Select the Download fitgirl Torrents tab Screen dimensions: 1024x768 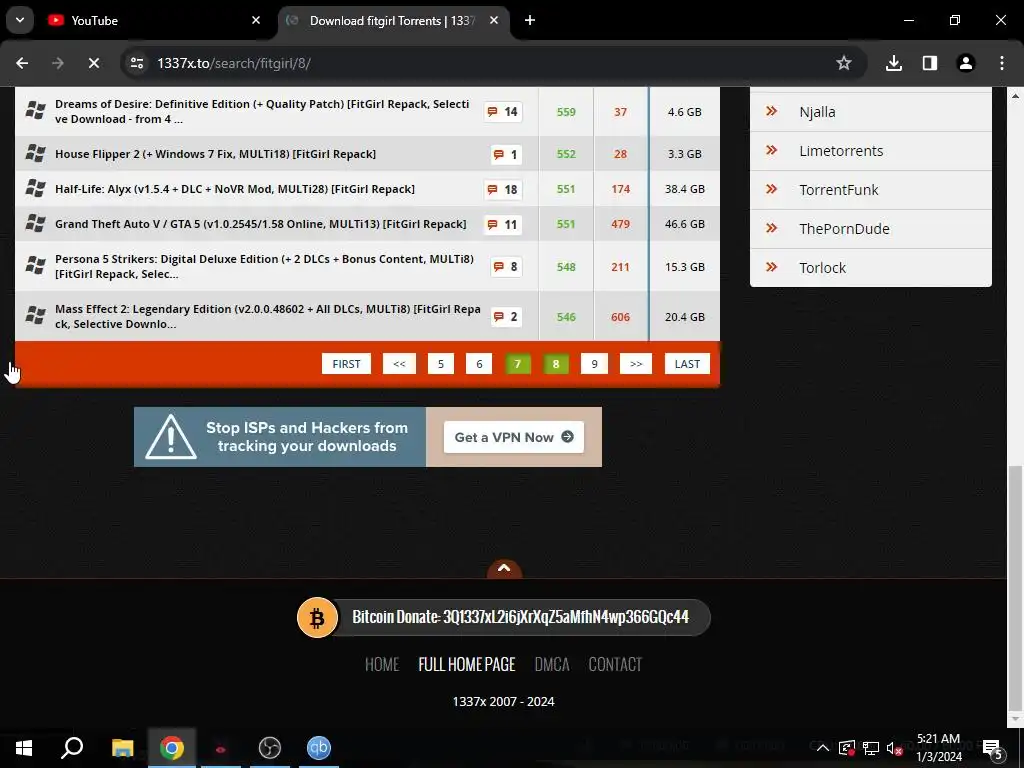pyautogui.click(x=392, y=20)
